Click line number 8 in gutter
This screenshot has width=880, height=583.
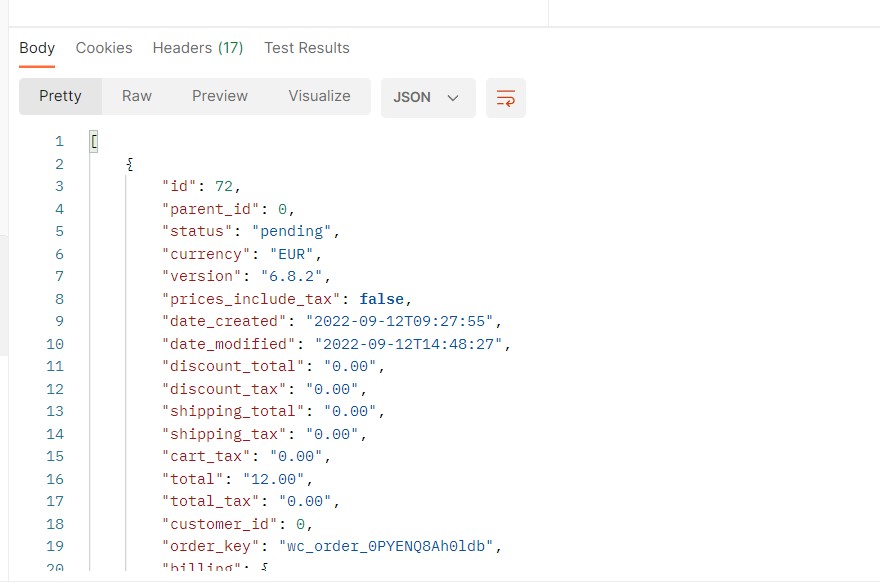click(59, 299)
